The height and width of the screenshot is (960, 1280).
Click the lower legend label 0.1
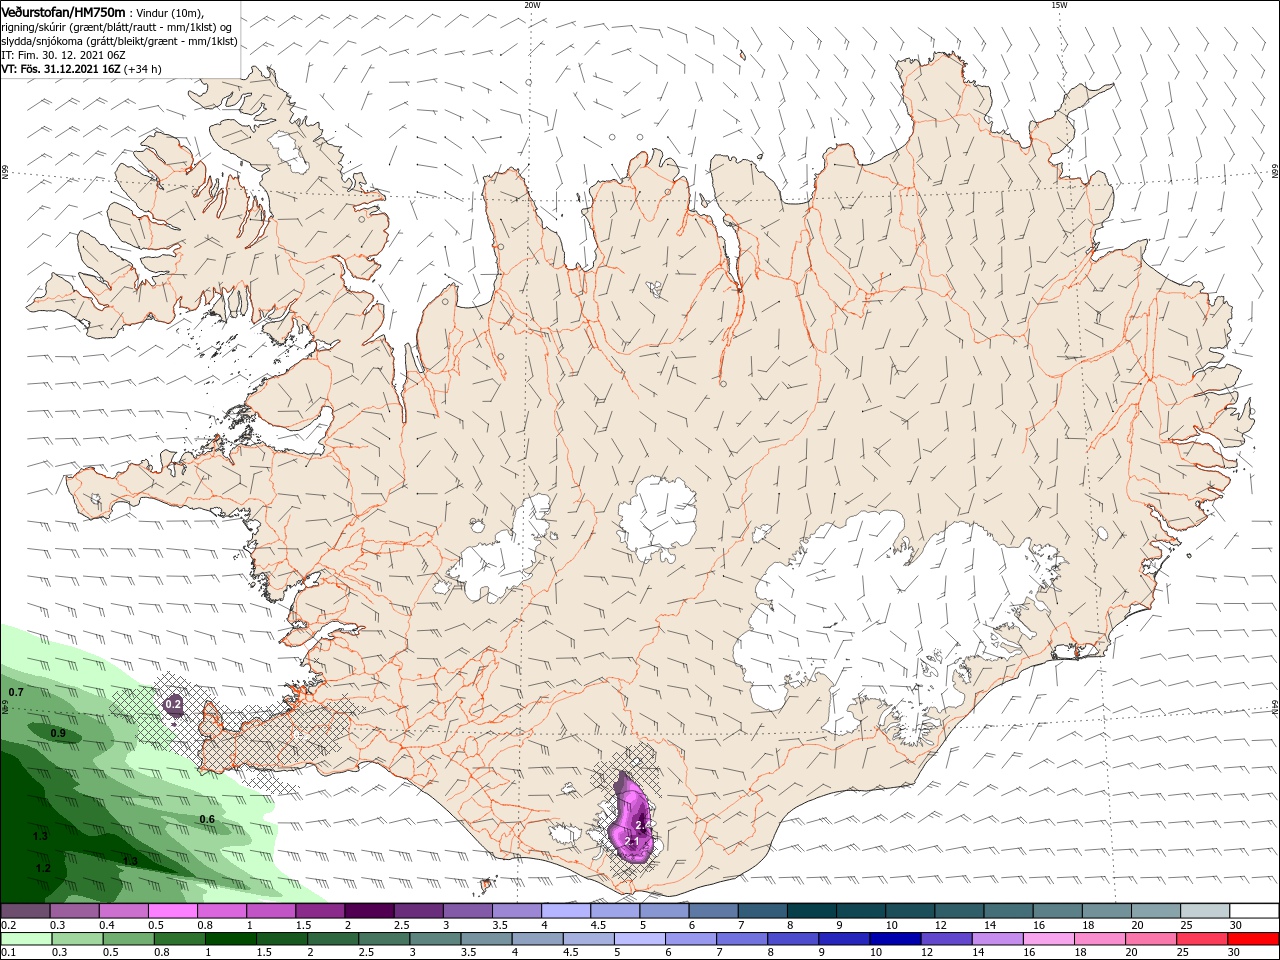pos(8,953)
